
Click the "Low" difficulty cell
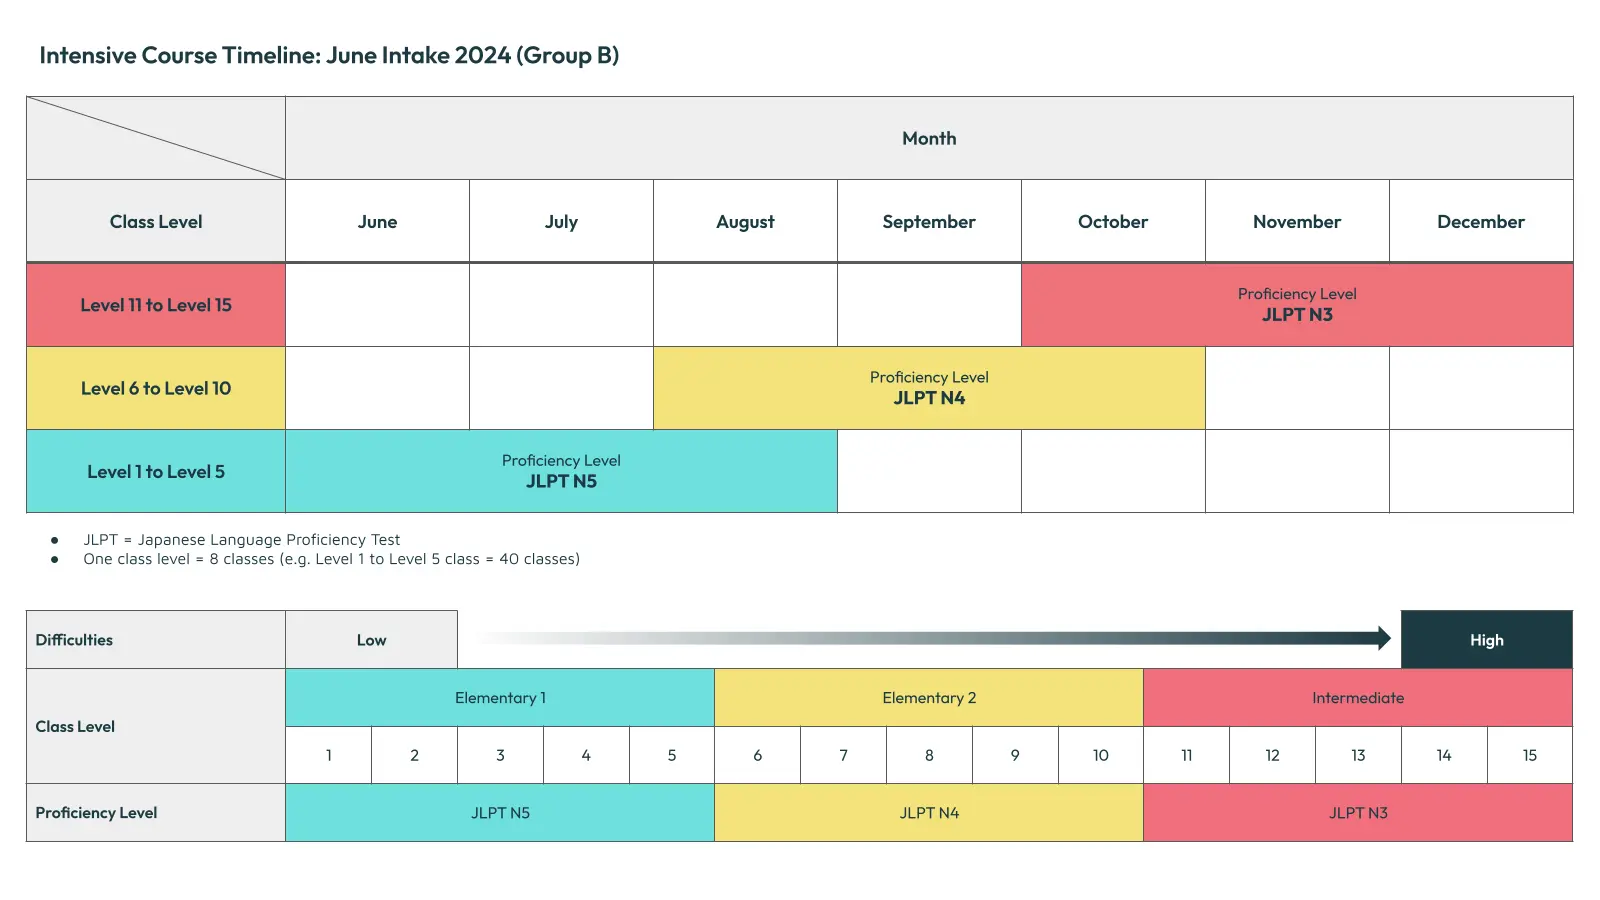(371, 640)
